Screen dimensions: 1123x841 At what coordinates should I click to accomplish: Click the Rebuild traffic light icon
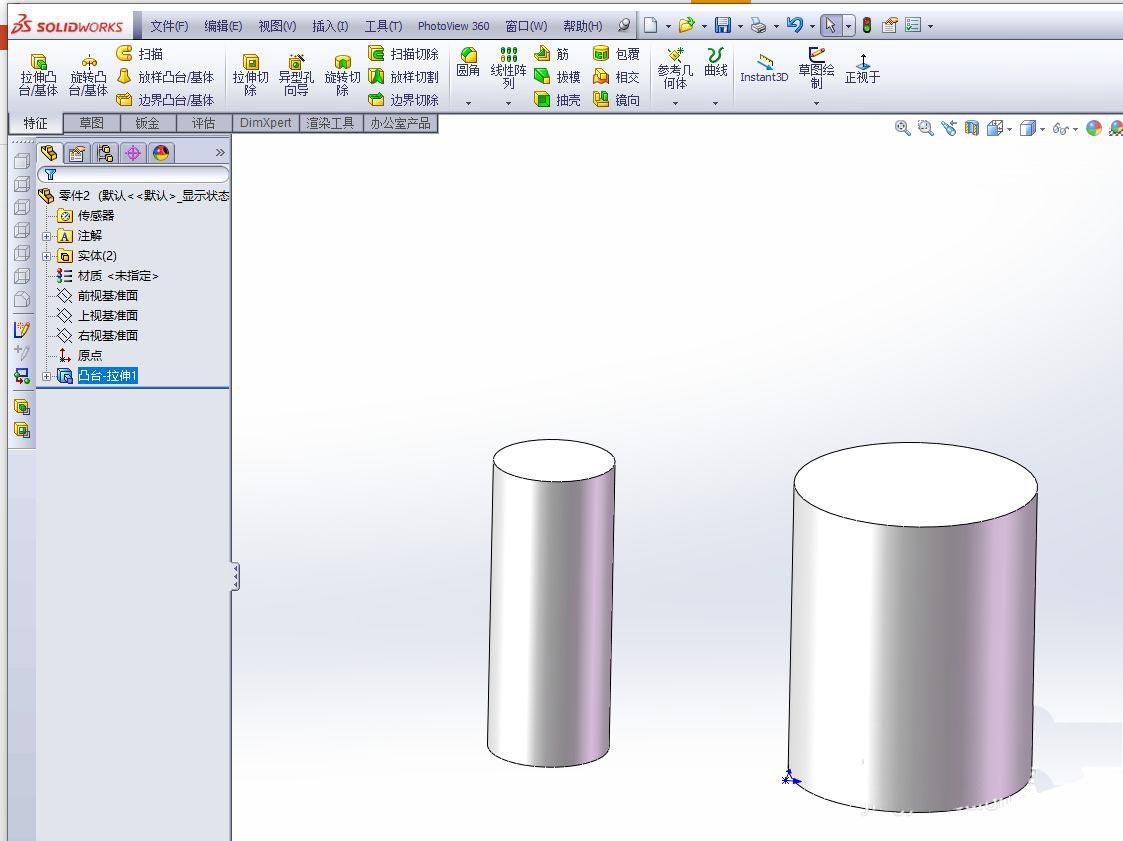coord(867,26)
